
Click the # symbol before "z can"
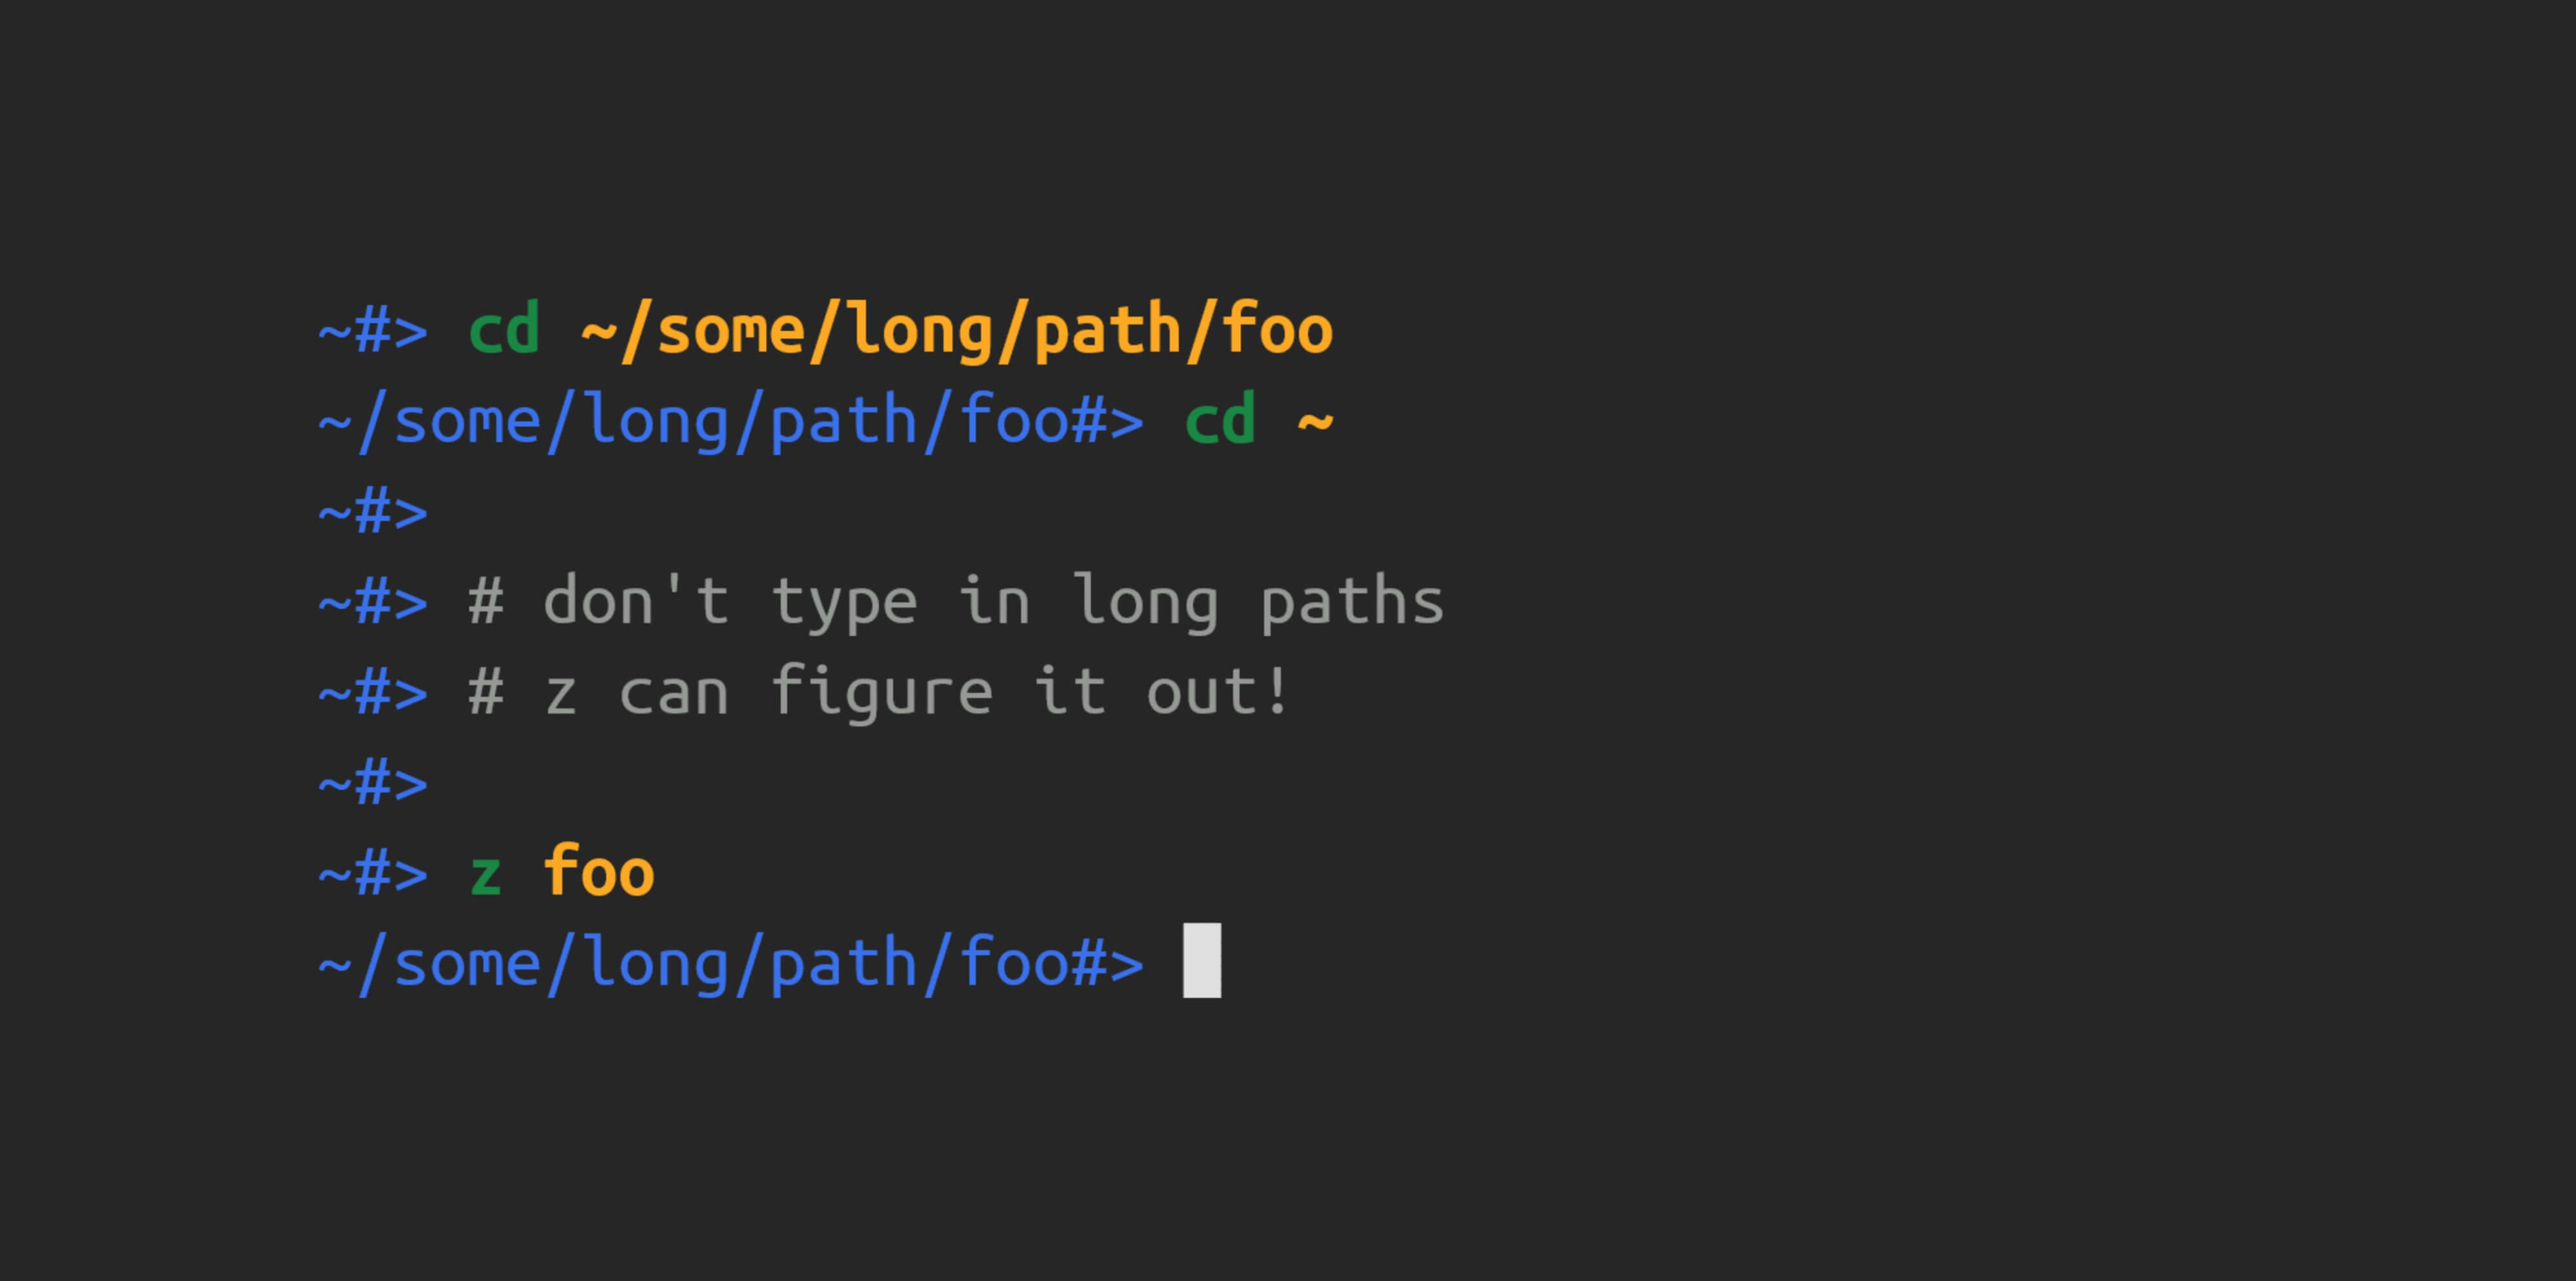point(486,692)
